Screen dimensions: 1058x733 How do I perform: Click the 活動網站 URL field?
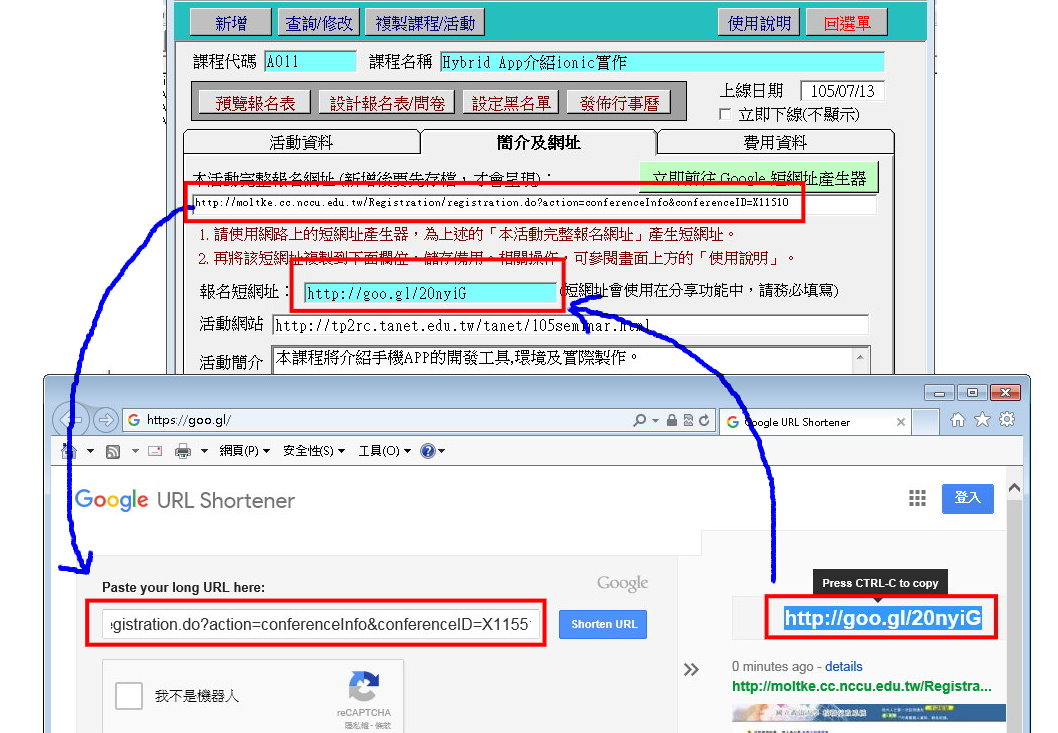570,325
